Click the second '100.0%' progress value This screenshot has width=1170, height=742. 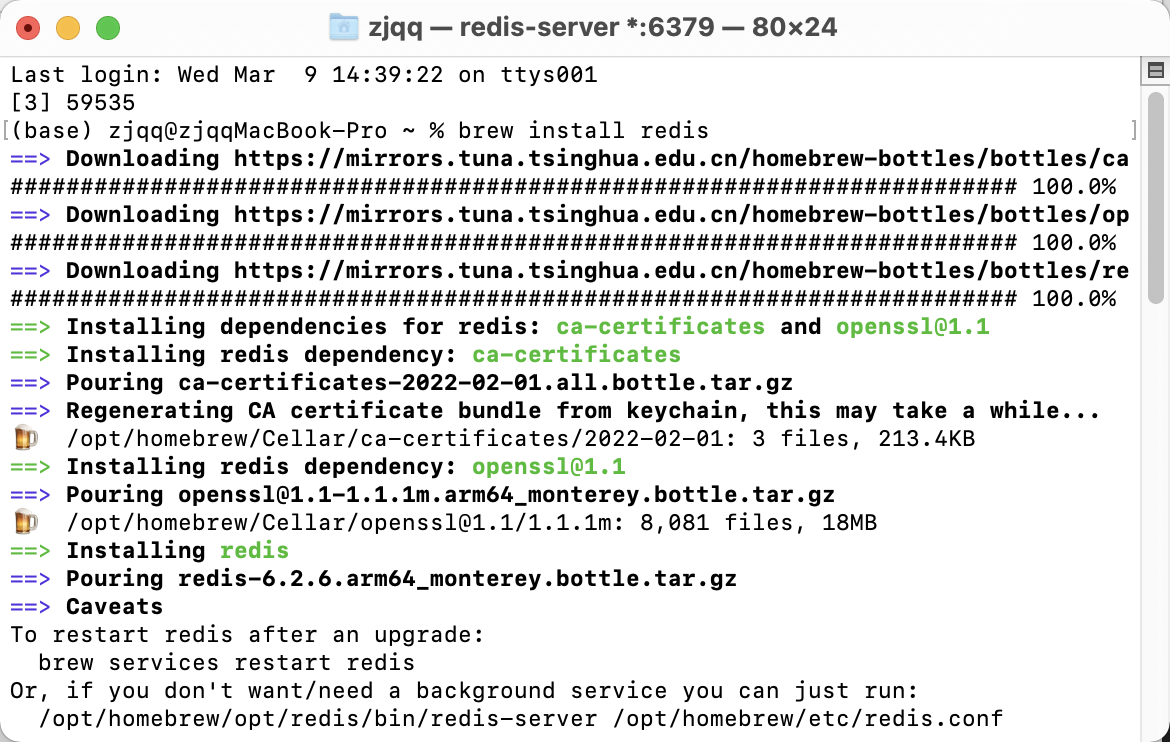point(1074,243)
